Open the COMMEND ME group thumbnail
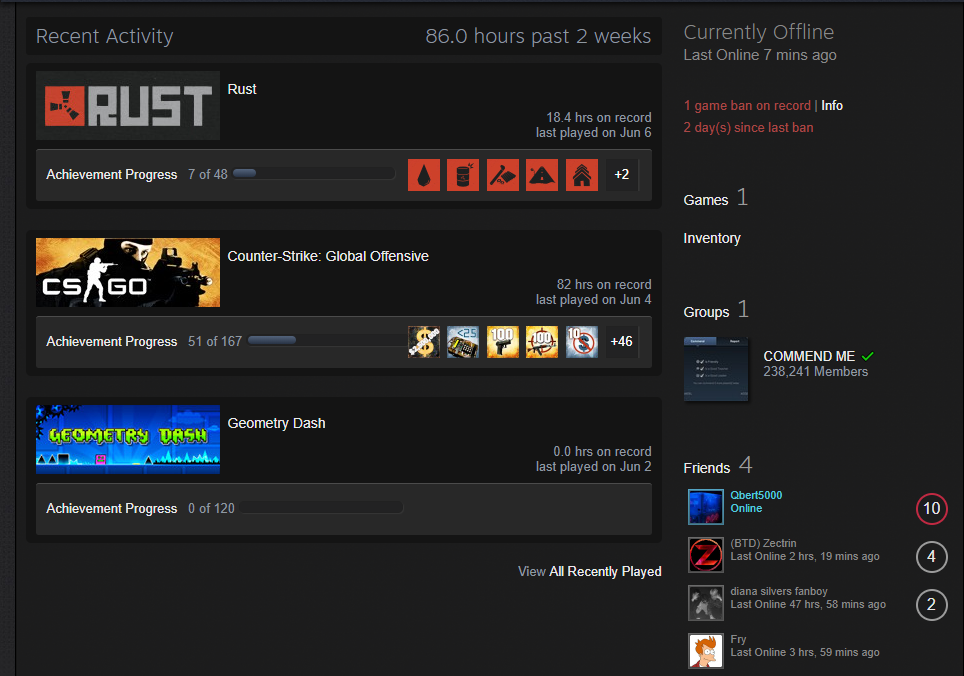Screen dimensions: 964x676 pyautogui.click(x=716, y=369)
